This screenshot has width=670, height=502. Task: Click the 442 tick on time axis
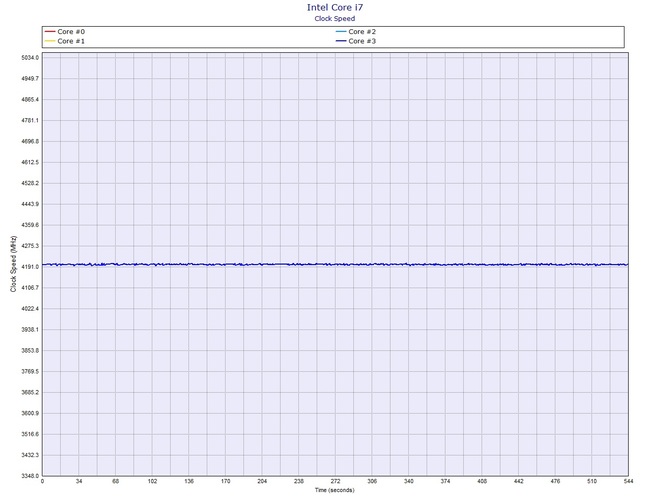[x=518, y=481]
